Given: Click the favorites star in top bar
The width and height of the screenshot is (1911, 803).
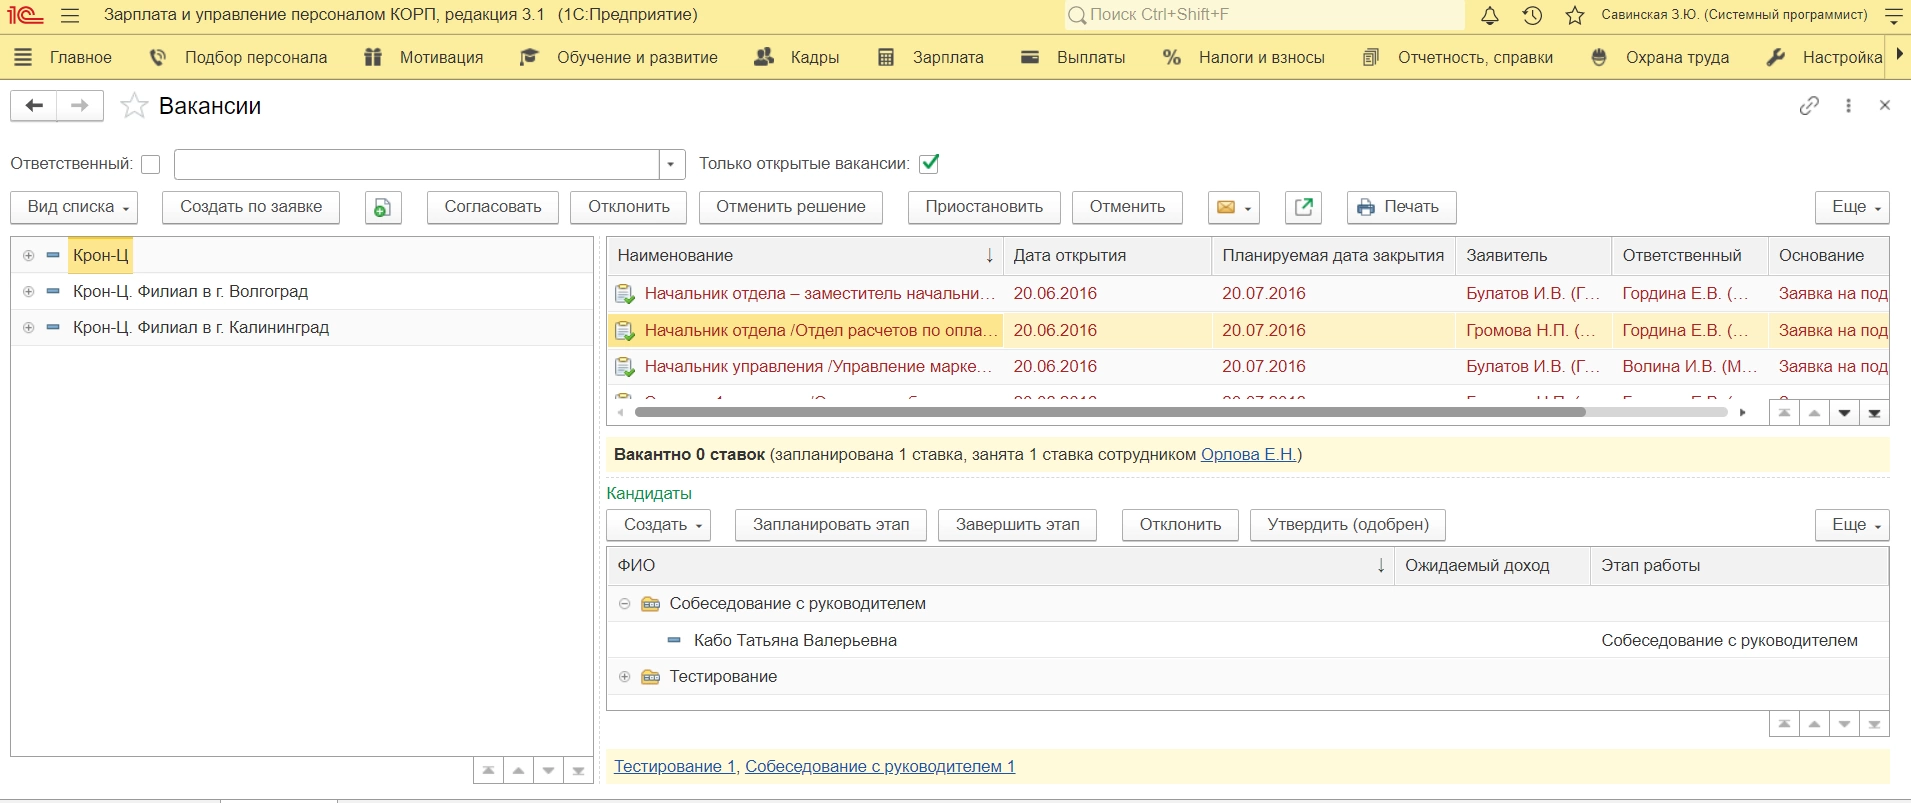Looking at the screenshot, I should click(x=1575, y=15).
